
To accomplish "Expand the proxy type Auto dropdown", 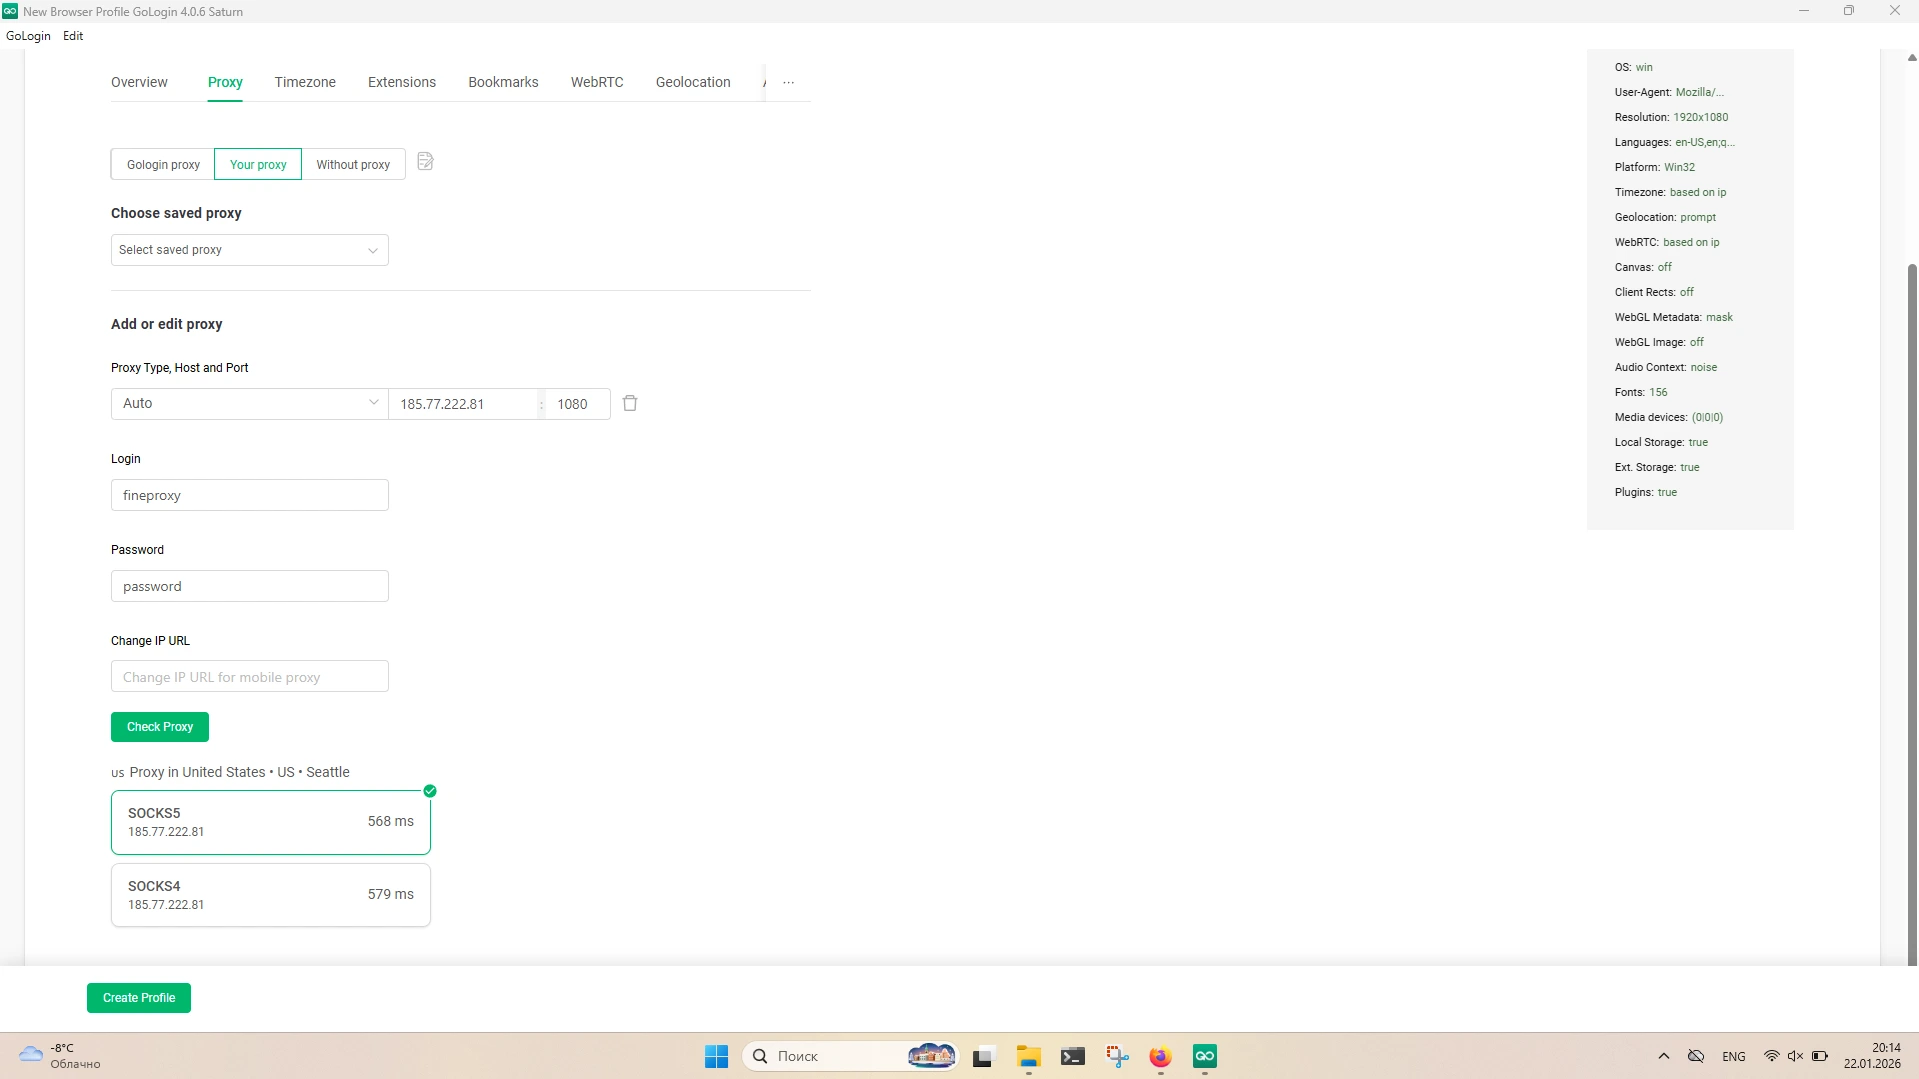I will [250, 404].
